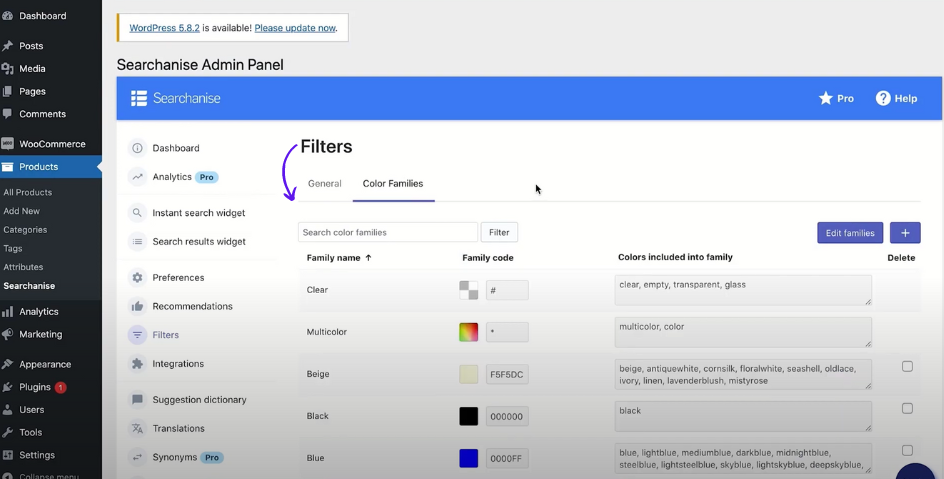Click the Media icon in sidebar
Viewport: 944px width, 479px height.
click(x=7, y=69)
